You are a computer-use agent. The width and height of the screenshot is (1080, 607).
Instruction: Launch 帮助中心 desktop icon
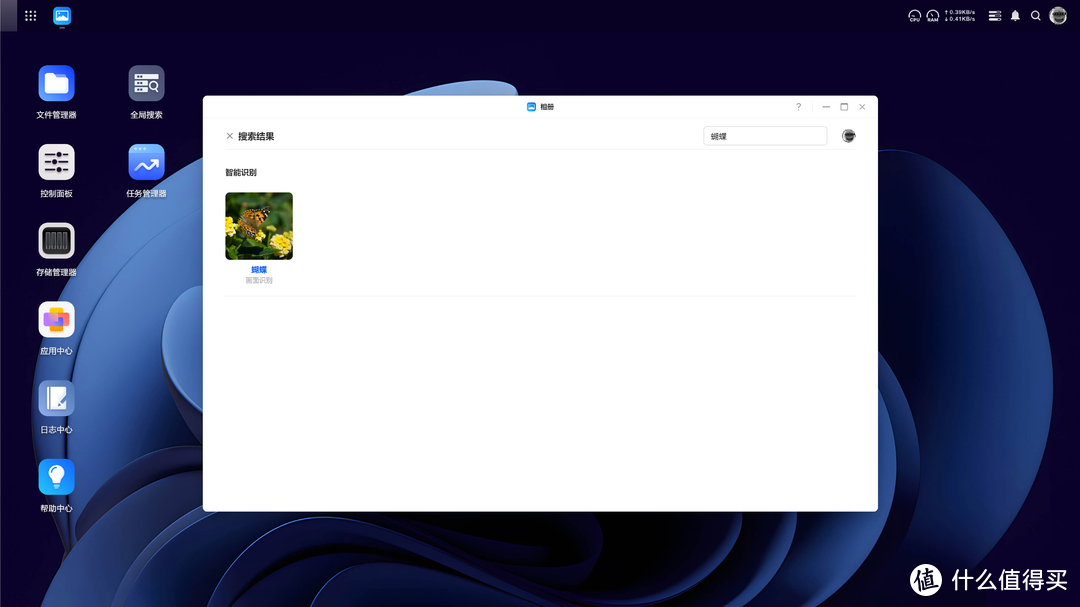pos(56,477)
